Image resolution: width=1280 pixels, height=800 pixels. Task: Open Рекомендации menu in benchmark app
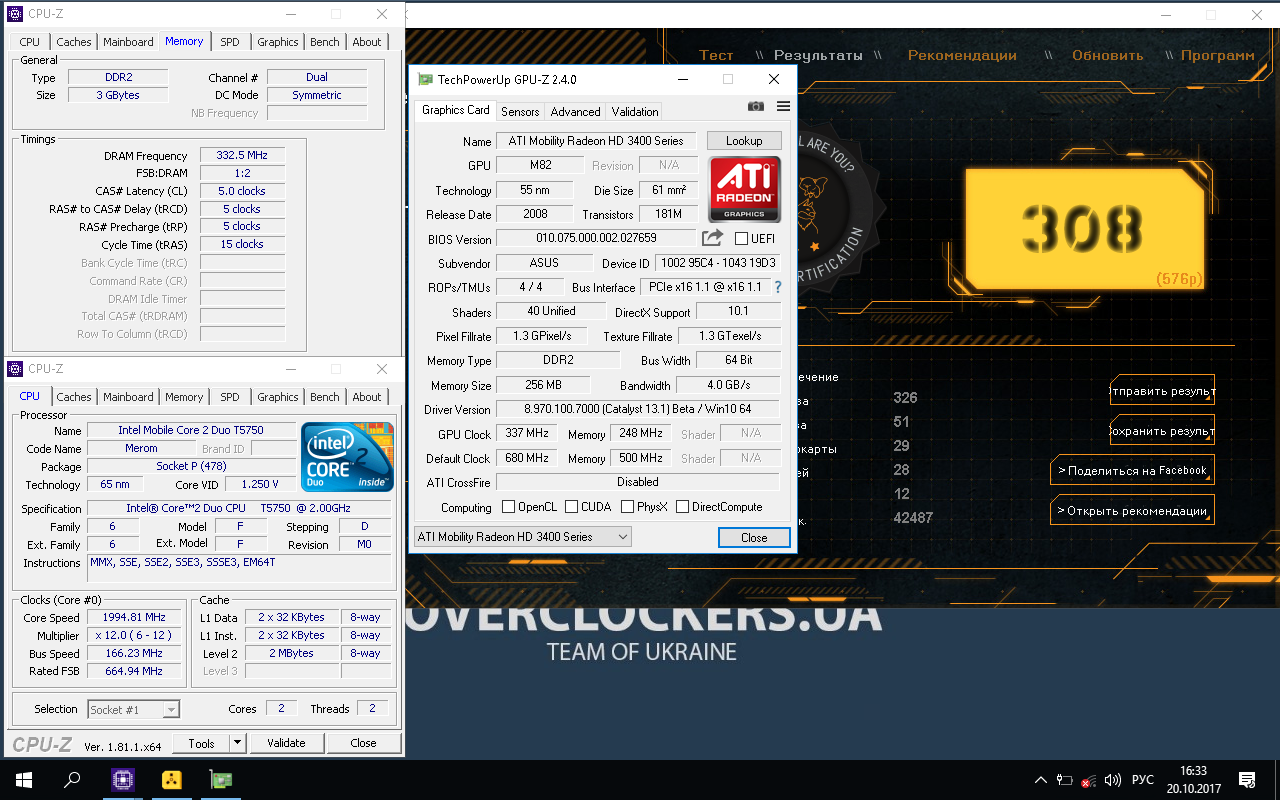click(962, 56)
